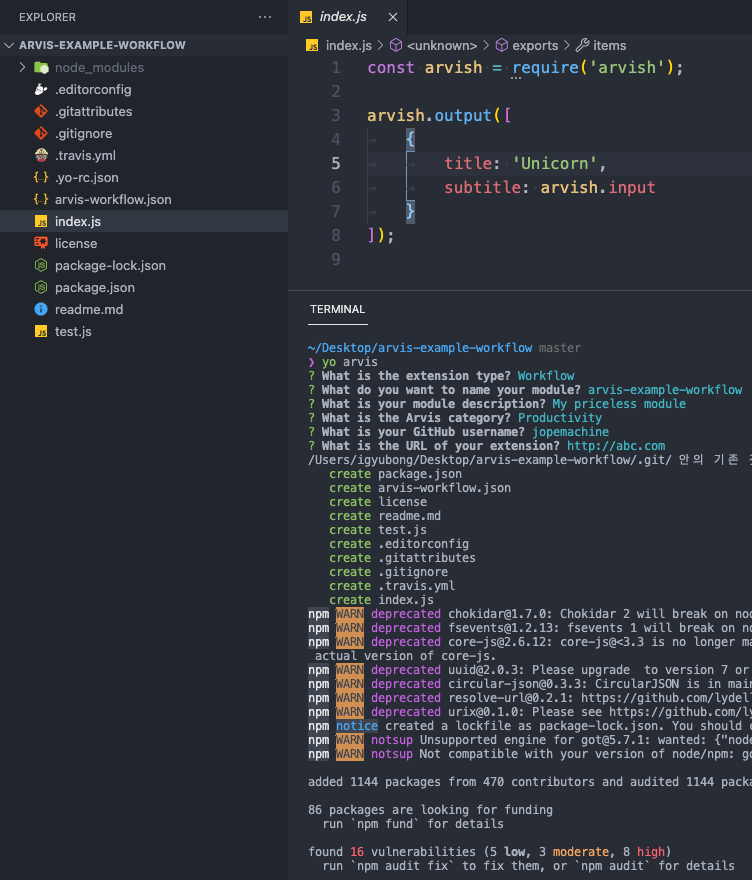
Task: Click the JS icon in breadcrumb
Action: click(312, 45)
